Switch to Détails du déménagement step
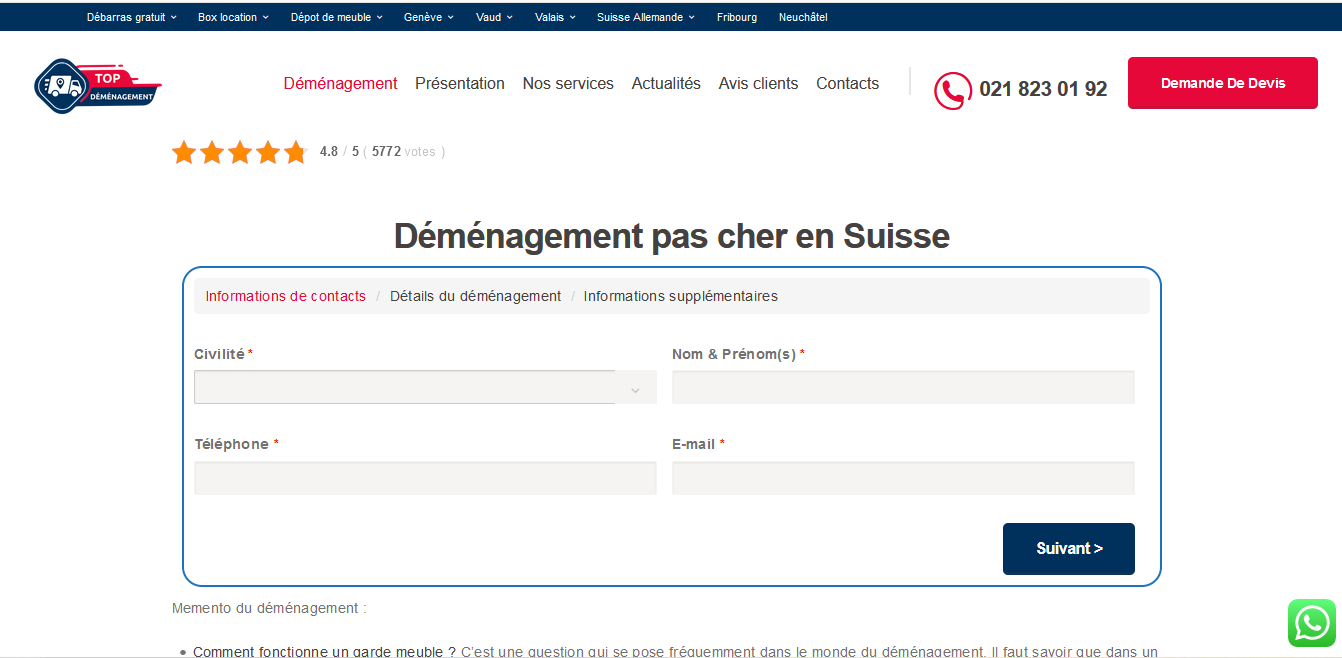The height and width of the screenshot is (658, 1342). (x=477, y=296)
